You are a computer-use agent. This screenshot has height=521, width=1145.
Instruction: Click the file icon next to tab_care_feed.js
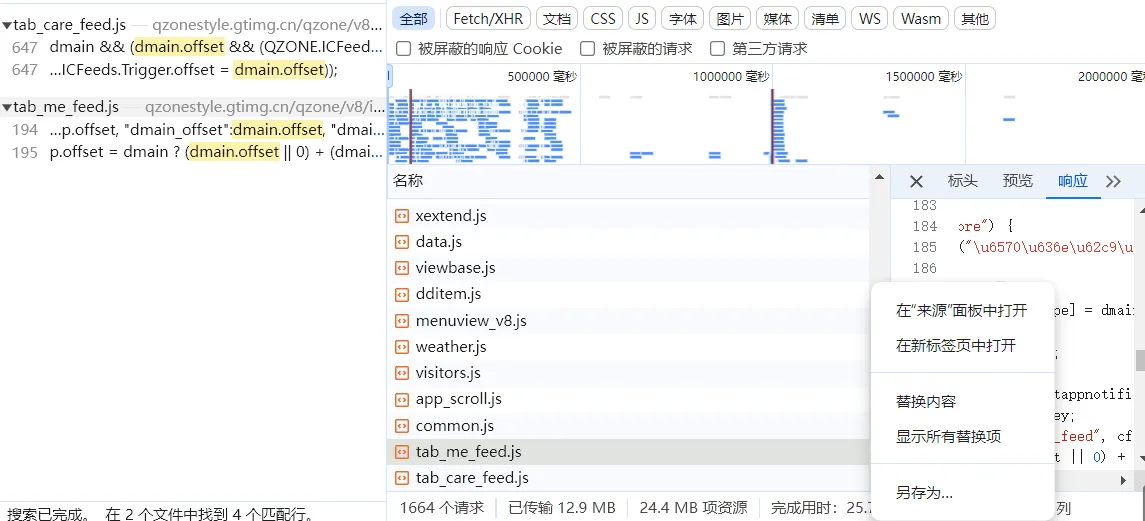click(401, 478)
